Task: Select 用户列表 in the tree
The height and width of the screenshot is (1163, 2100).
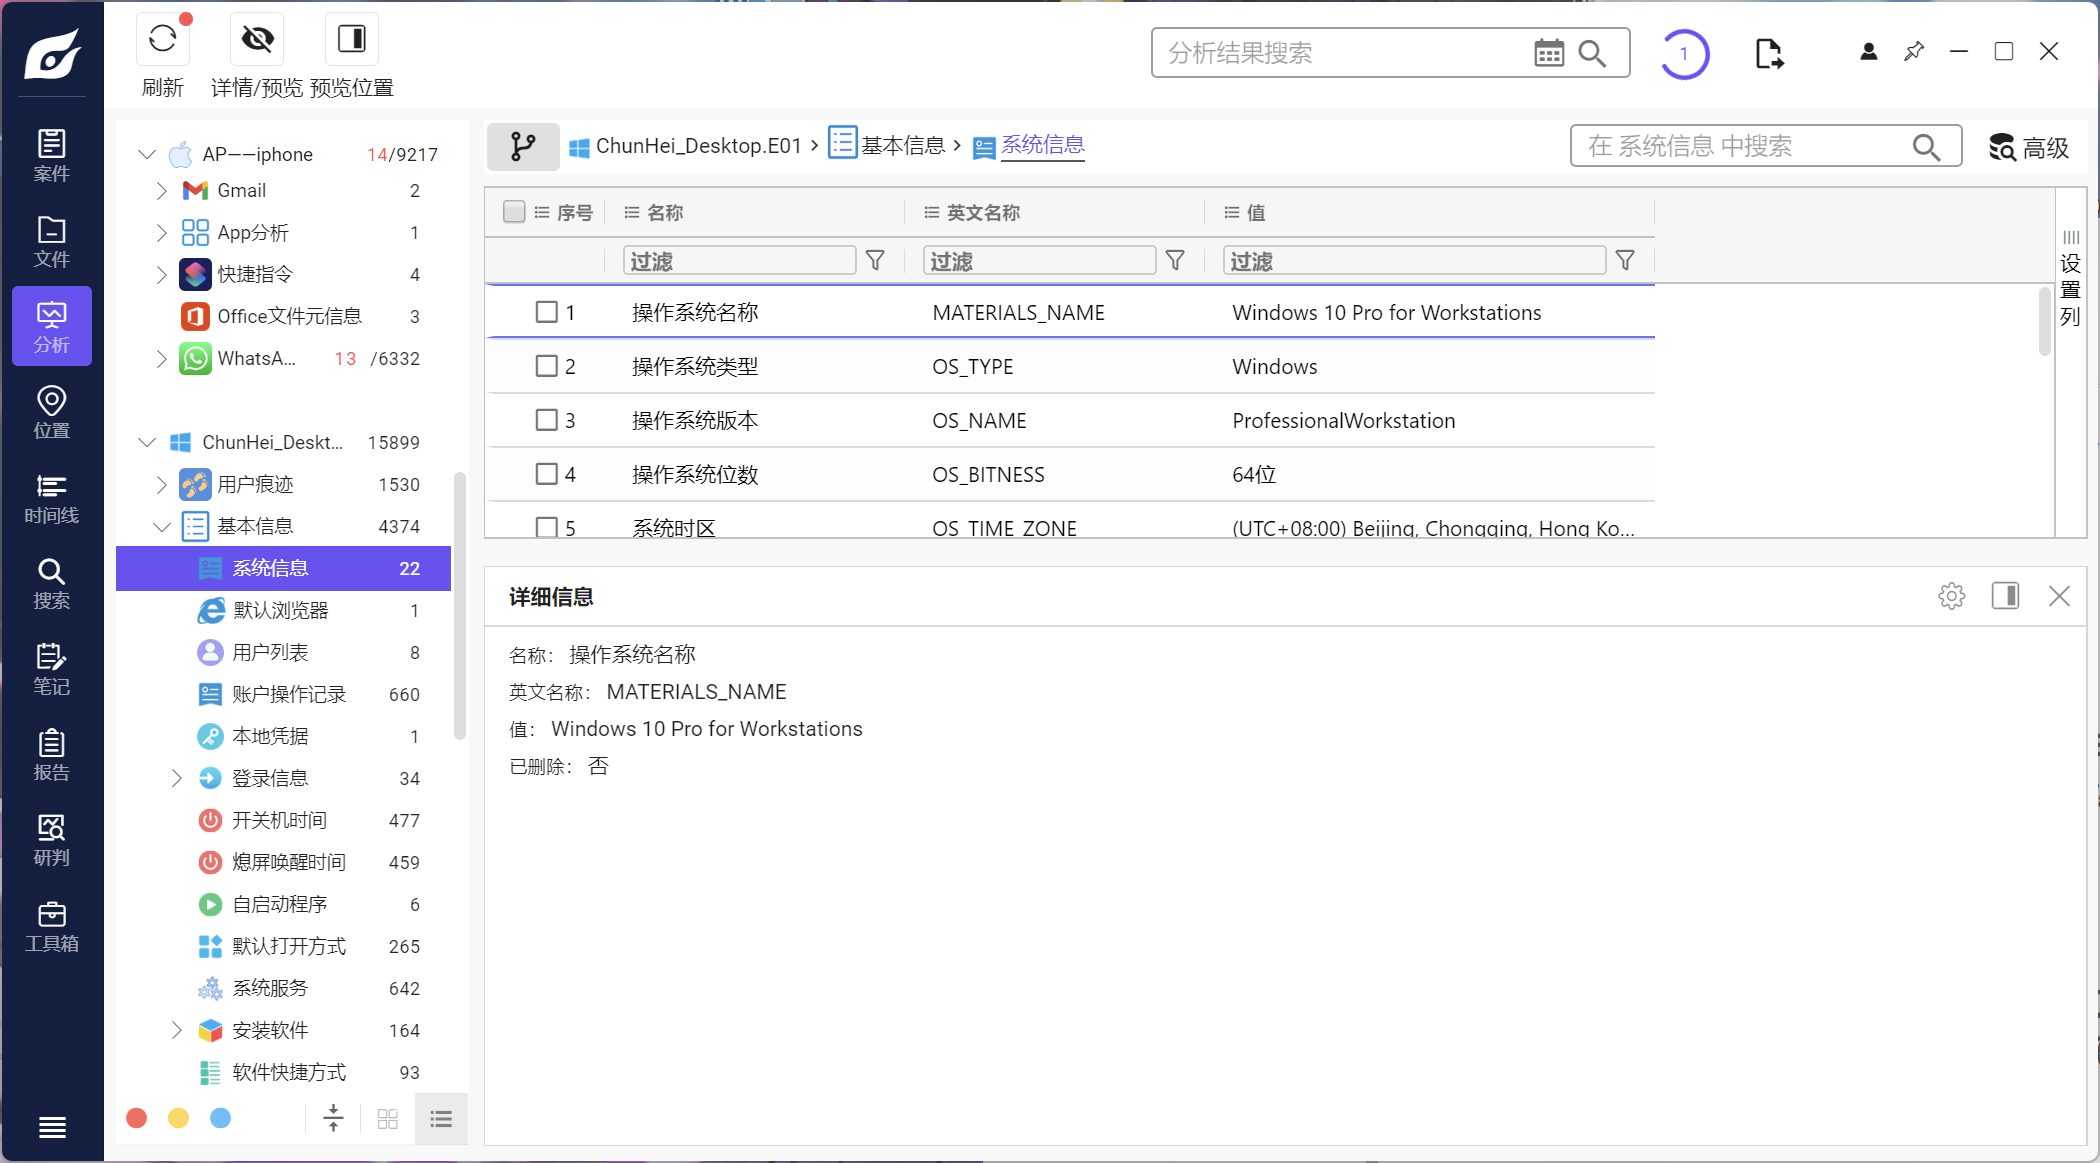Action: pos(283,652)
